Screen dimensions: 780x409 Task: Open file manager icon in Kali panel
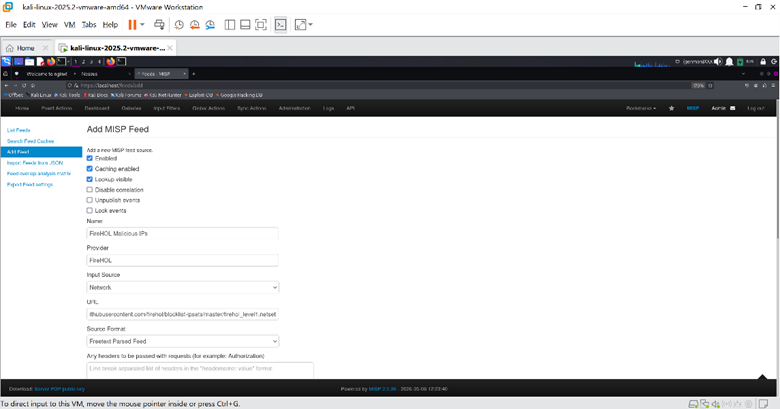tap(29, 62)
